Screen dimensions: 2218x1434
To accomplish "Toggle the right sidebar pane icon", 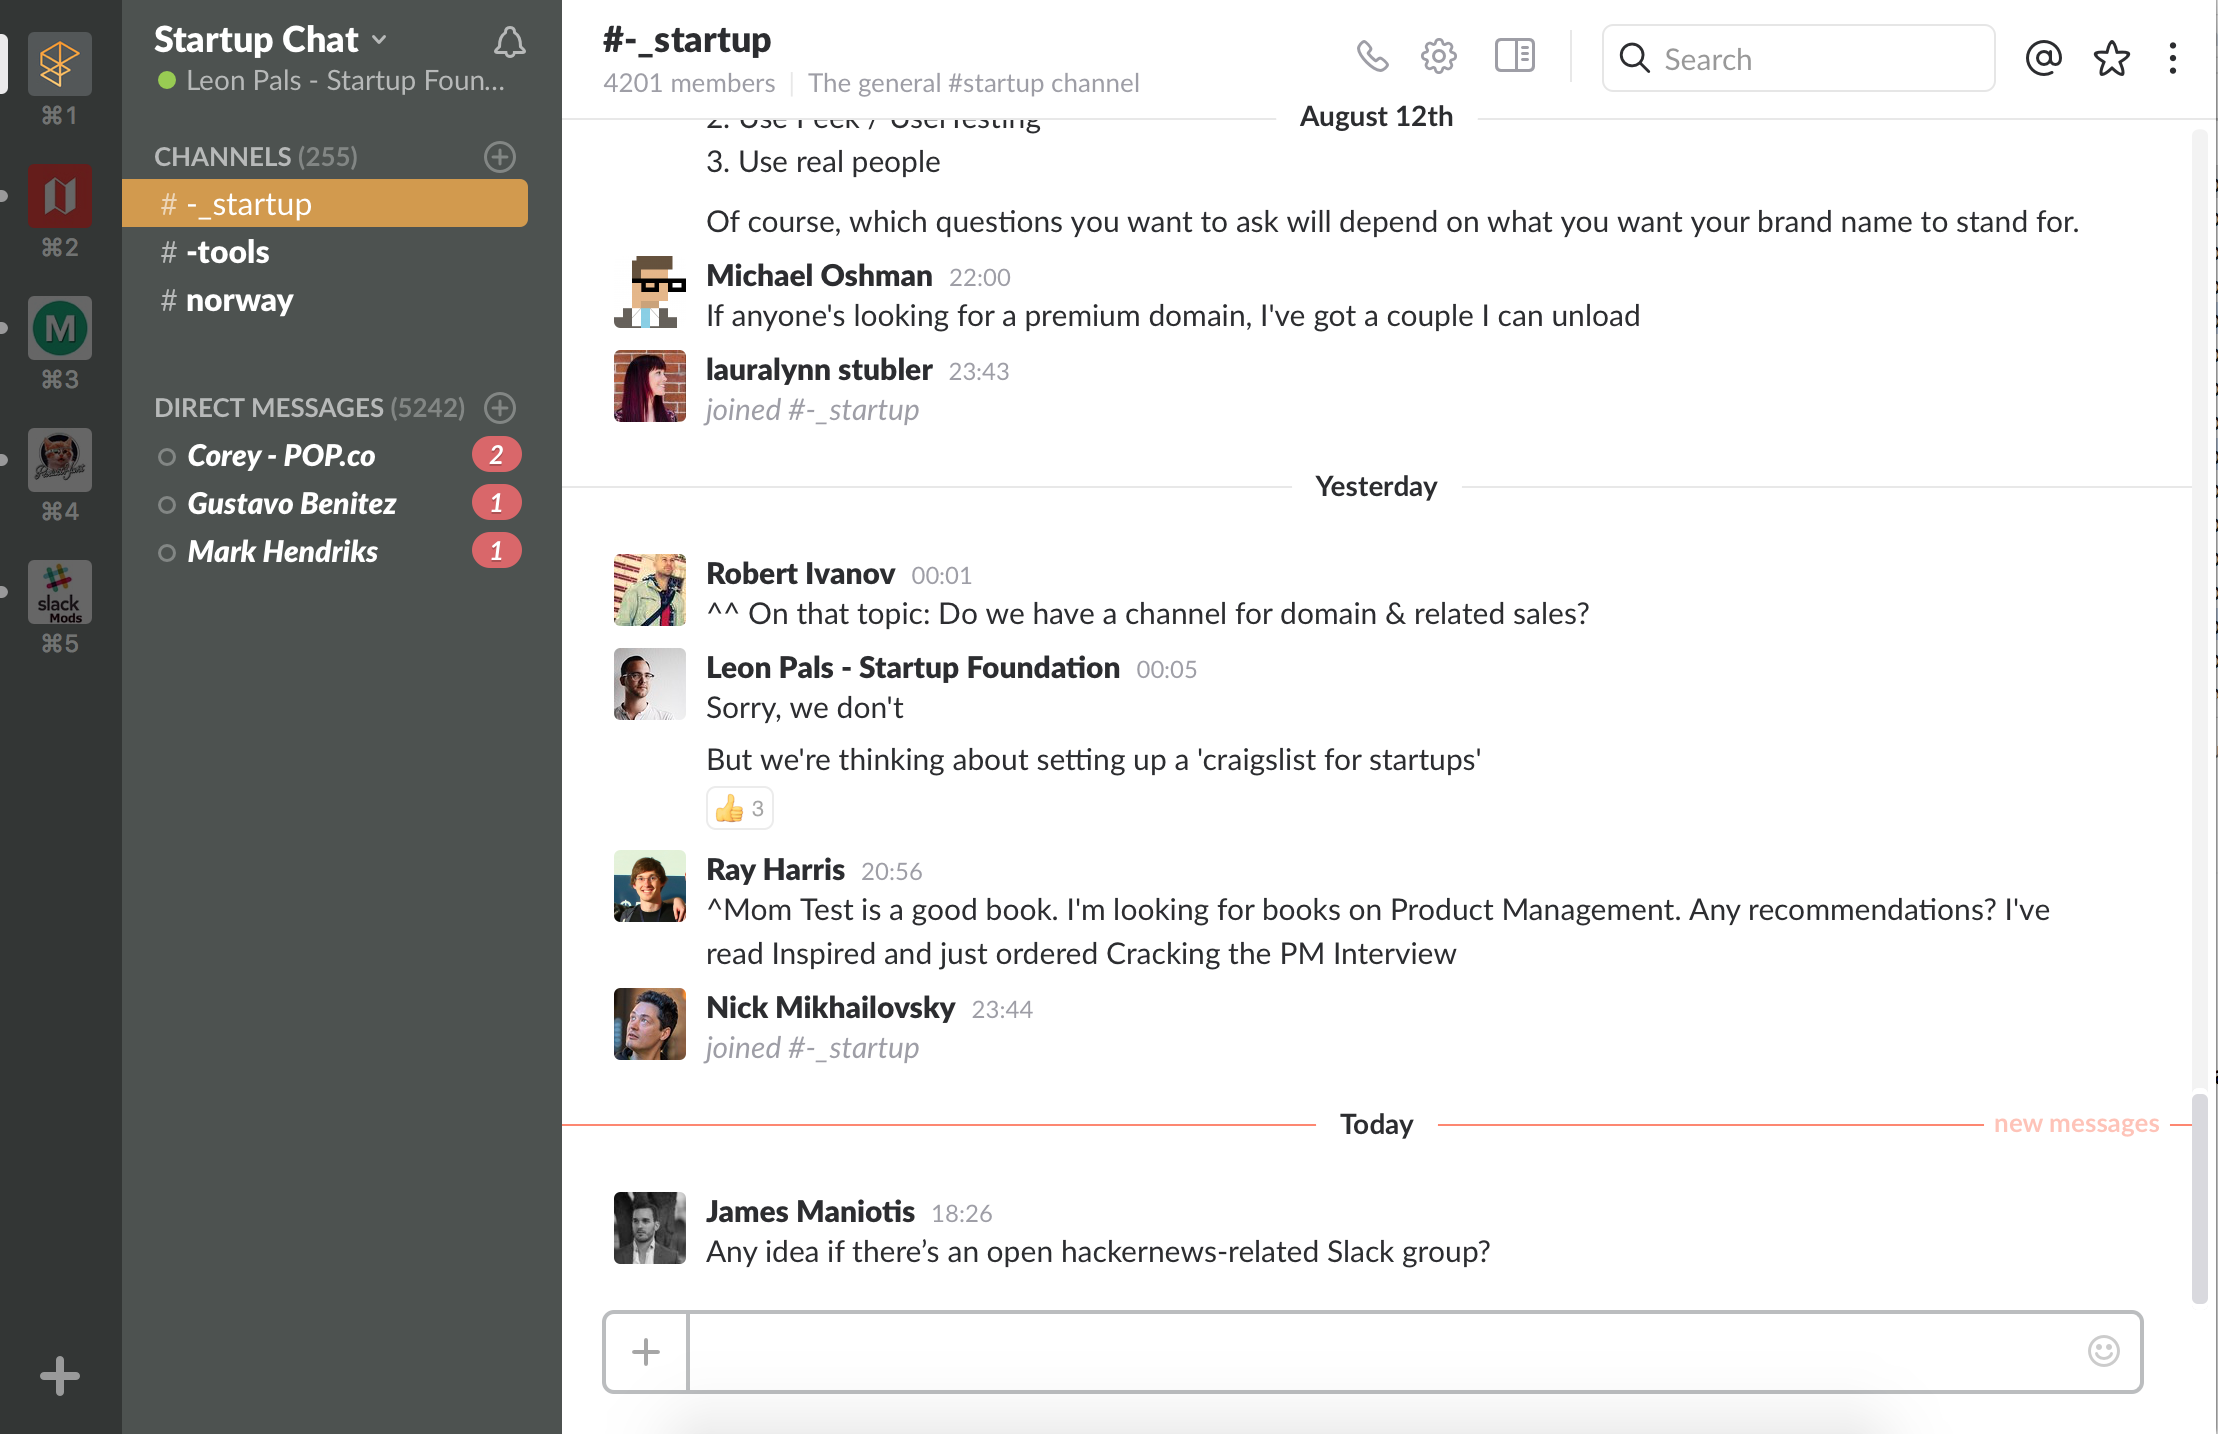I will click(x=1514, y=56).
